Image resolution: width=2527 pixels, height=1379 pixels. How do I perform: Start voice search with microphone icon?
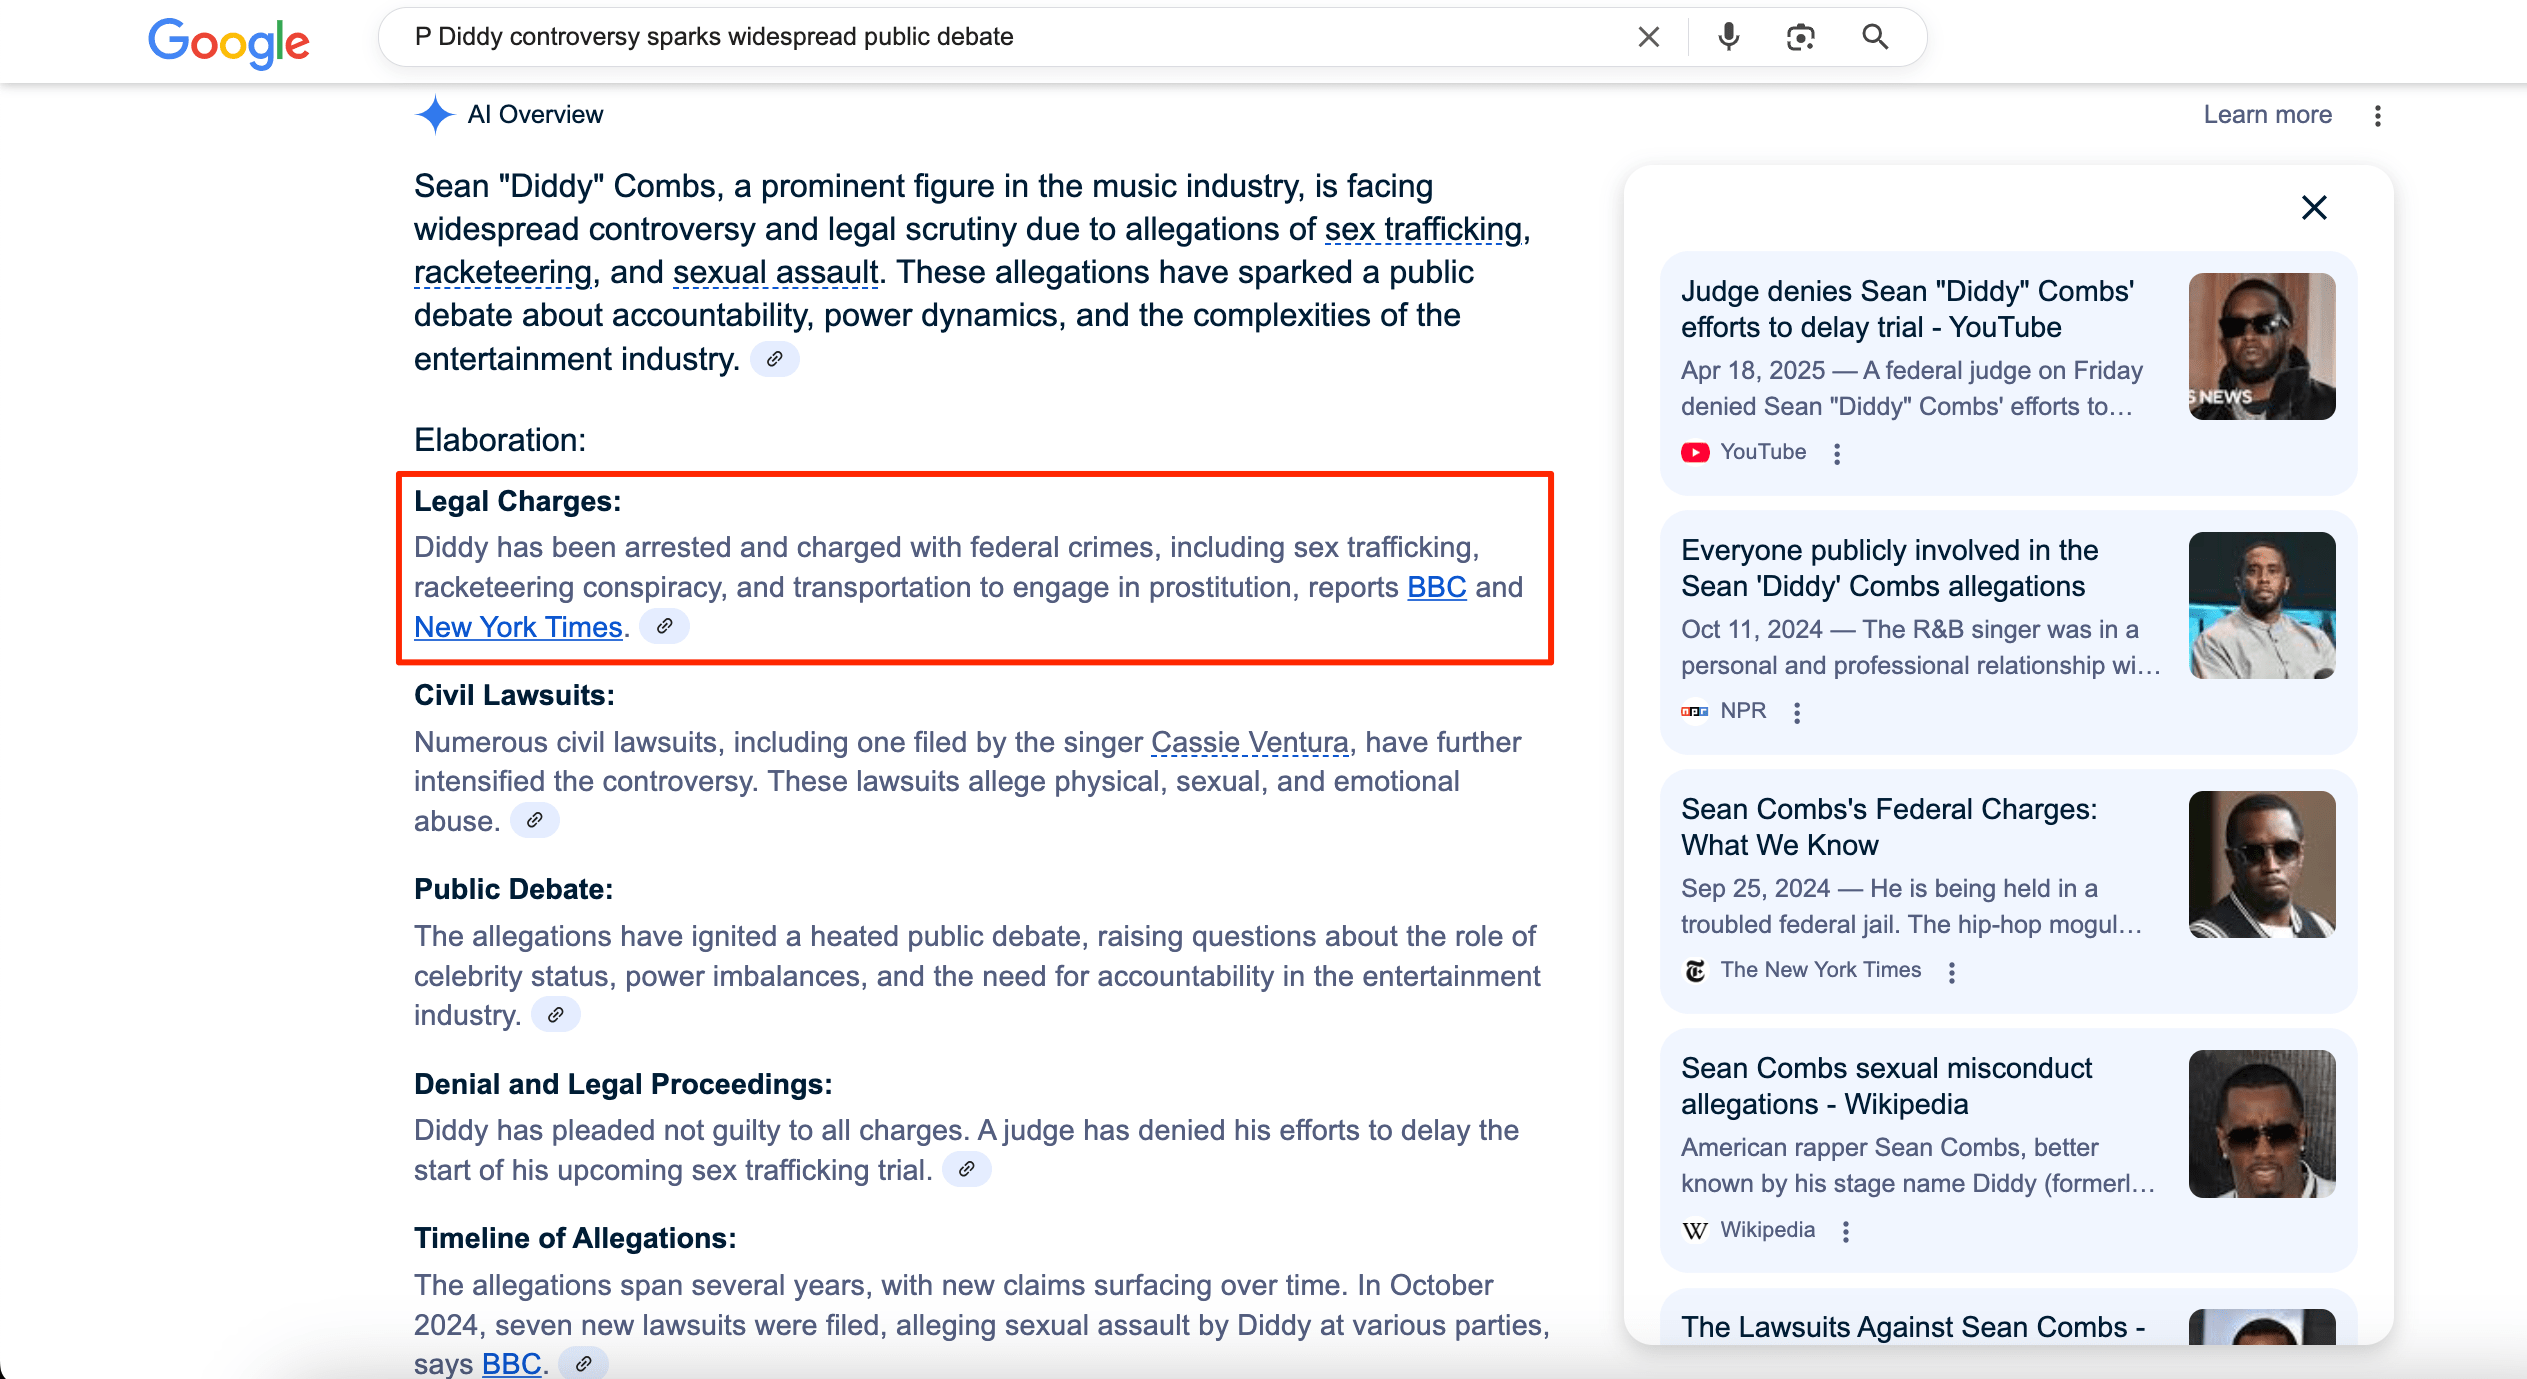(1728, 37)
